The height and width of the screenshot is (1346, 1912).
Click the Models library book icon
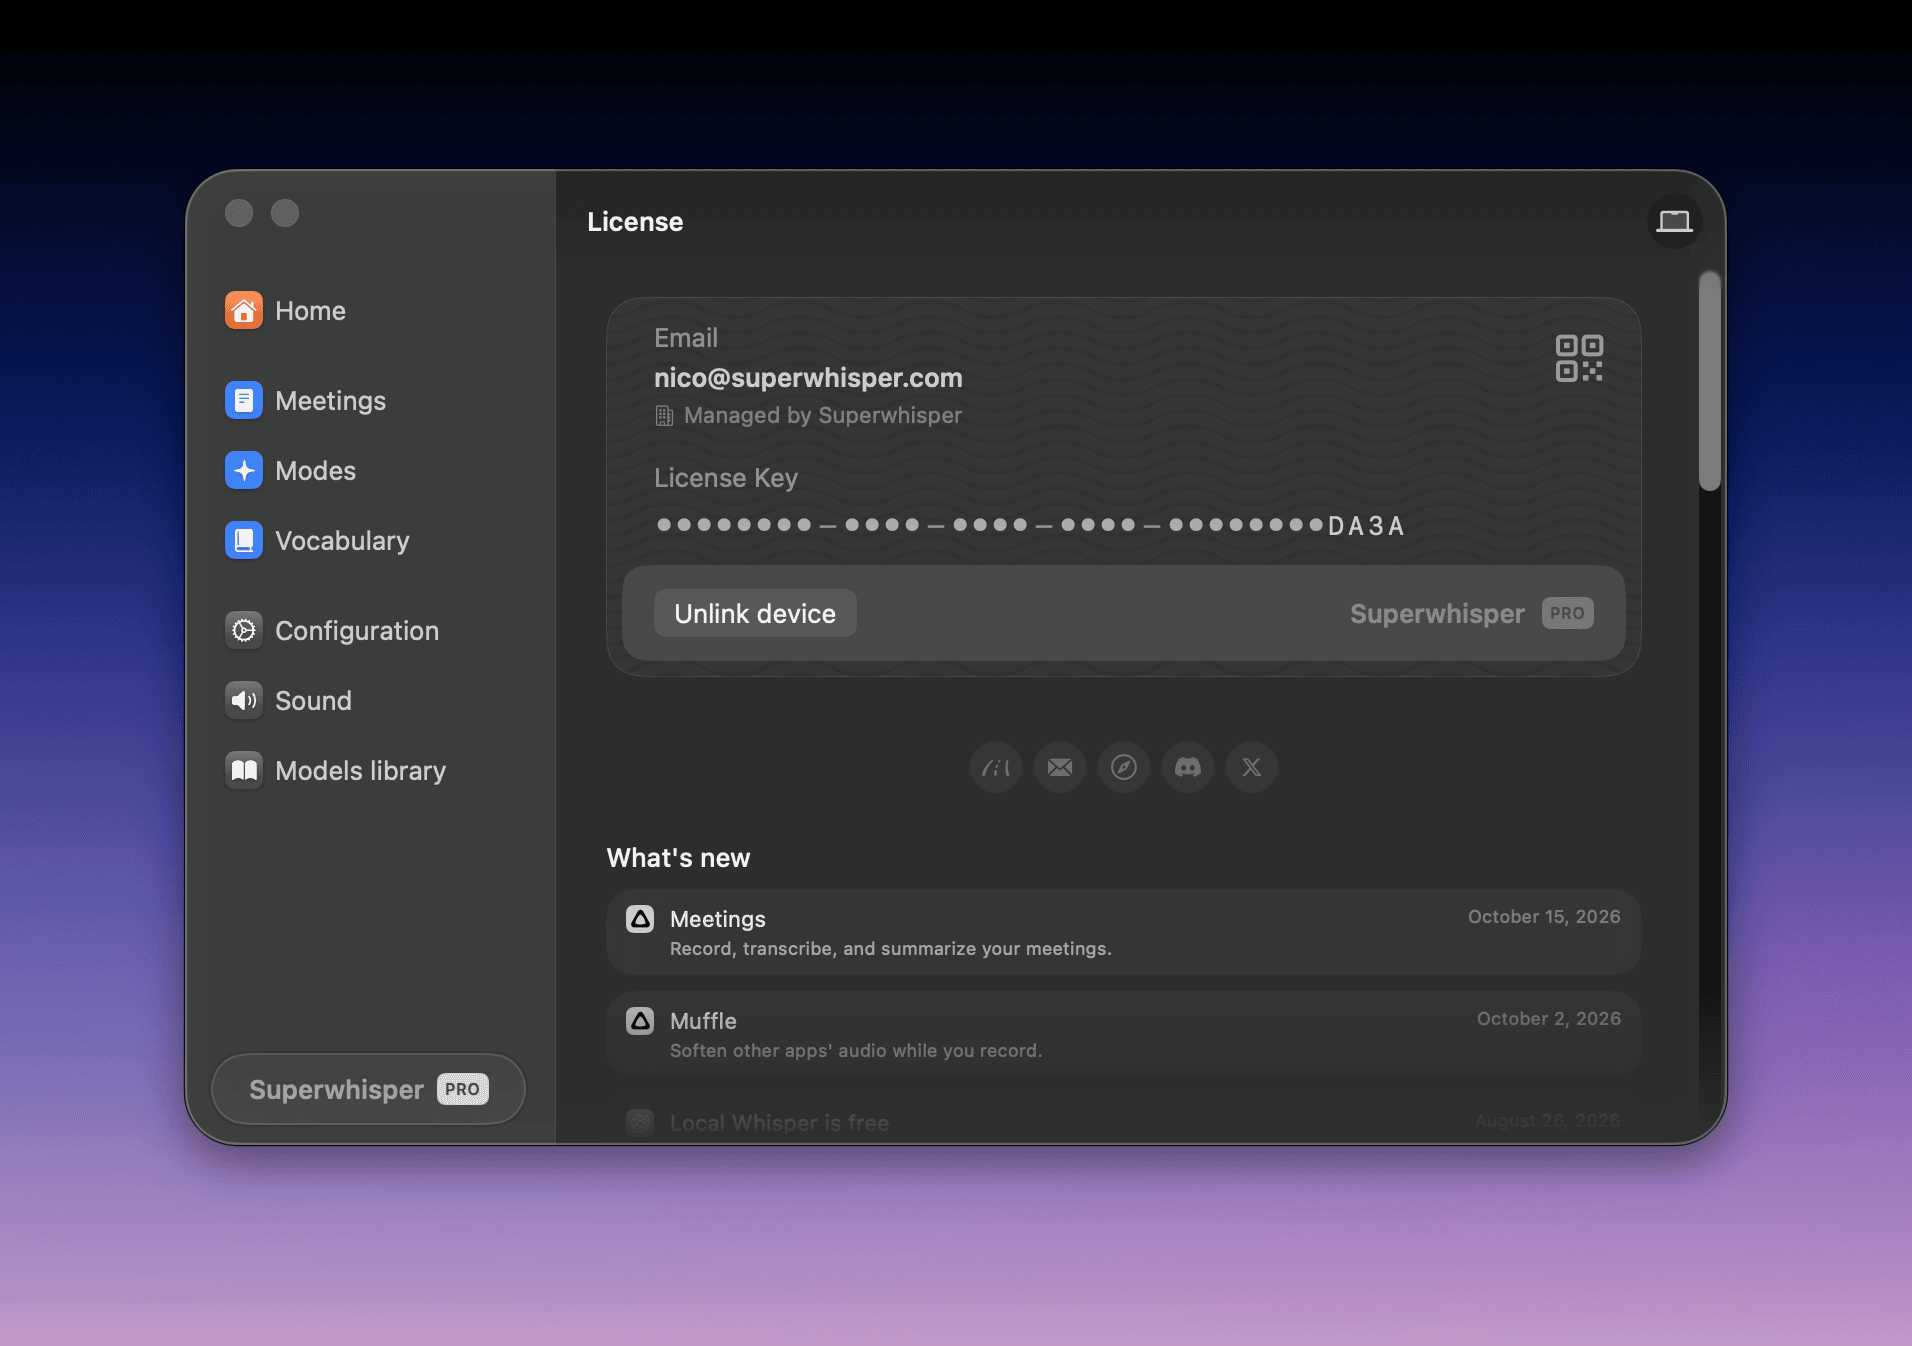click(x=244, y=771)
